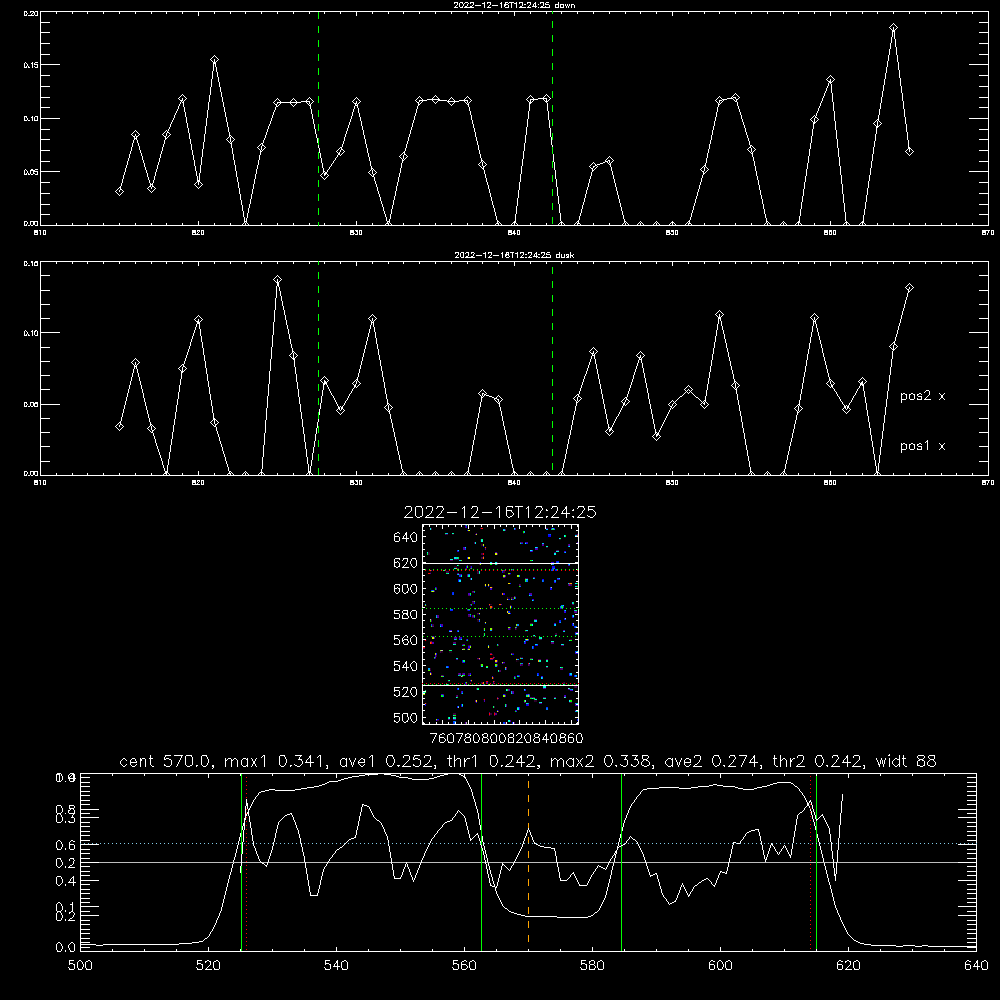Click the '2022-12-16T12:24:25 dawn' plot title

pos(515,5)
